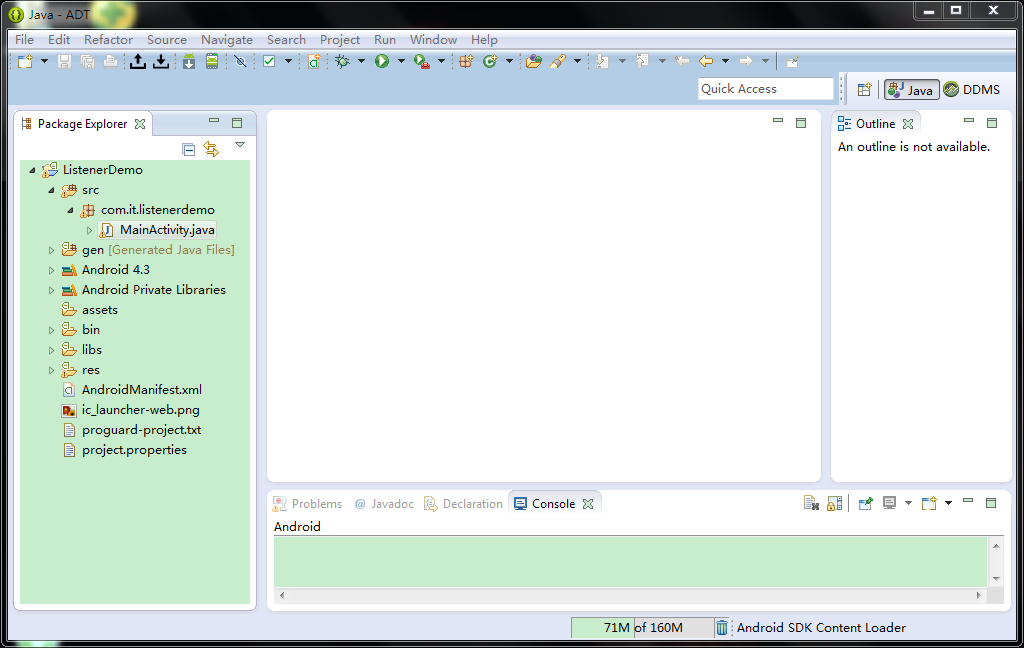Screen dimensions: 1024x648
Task: Collapse the ListenerDemo project node
Action: point(32,170)
